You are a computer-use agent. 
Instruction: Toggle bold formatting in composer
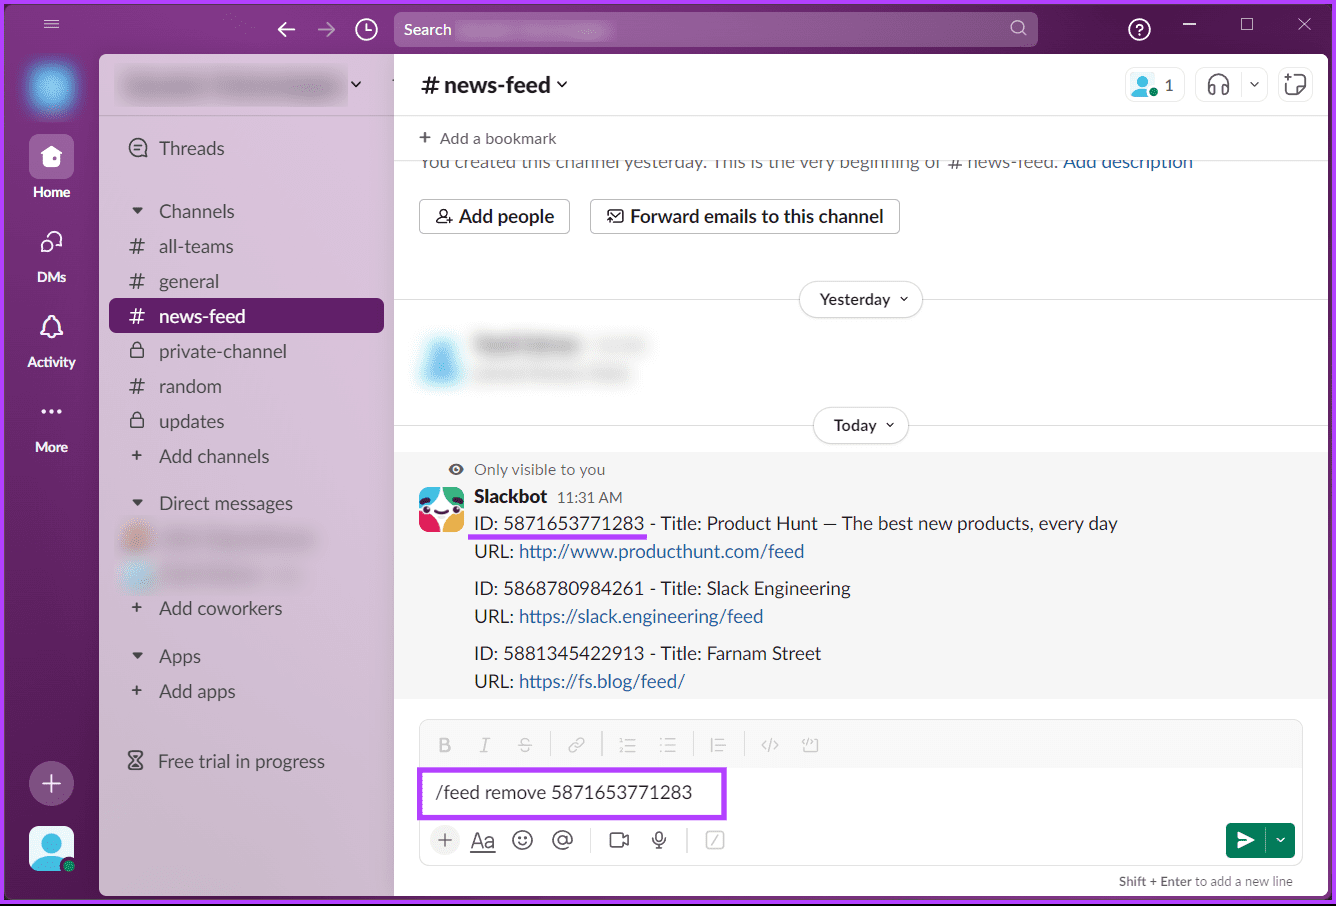pyautogui.click(x=445, y=745)
